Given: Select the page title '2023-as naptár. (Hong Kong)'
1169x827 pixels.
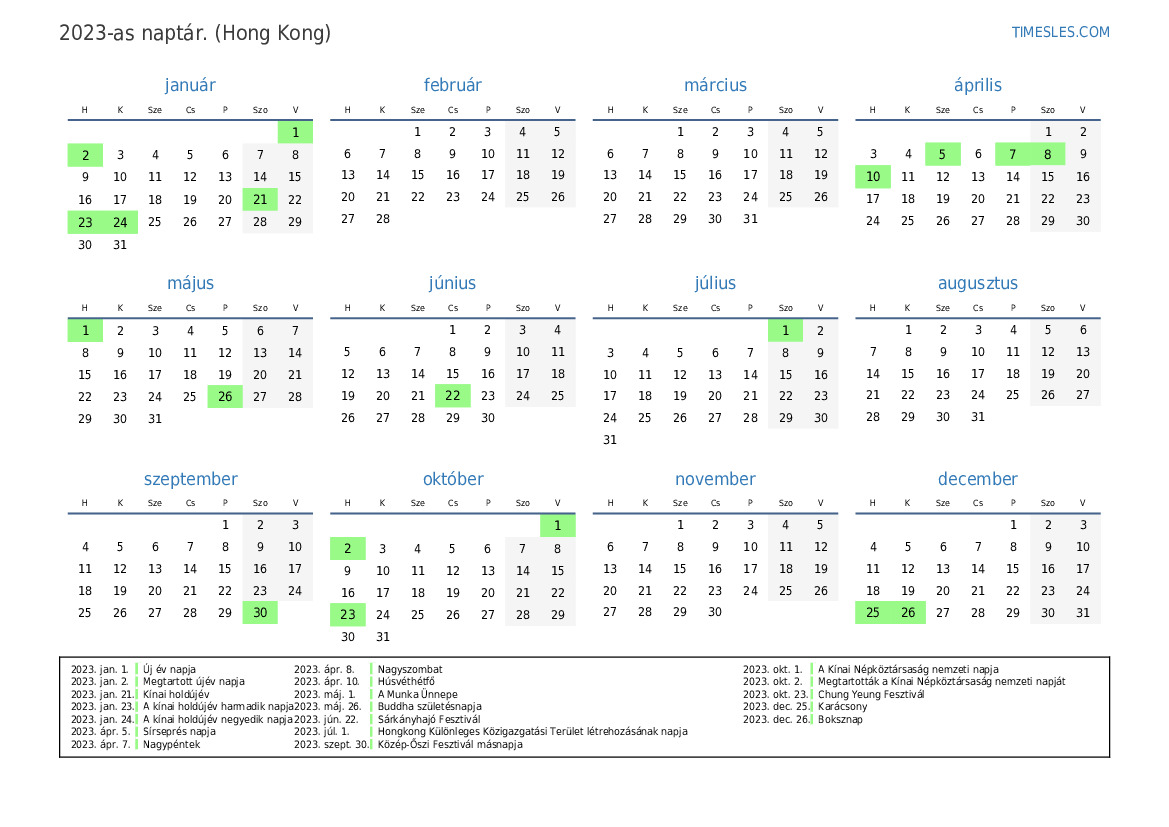Looking at the screenshot, I should pos(195,34).
